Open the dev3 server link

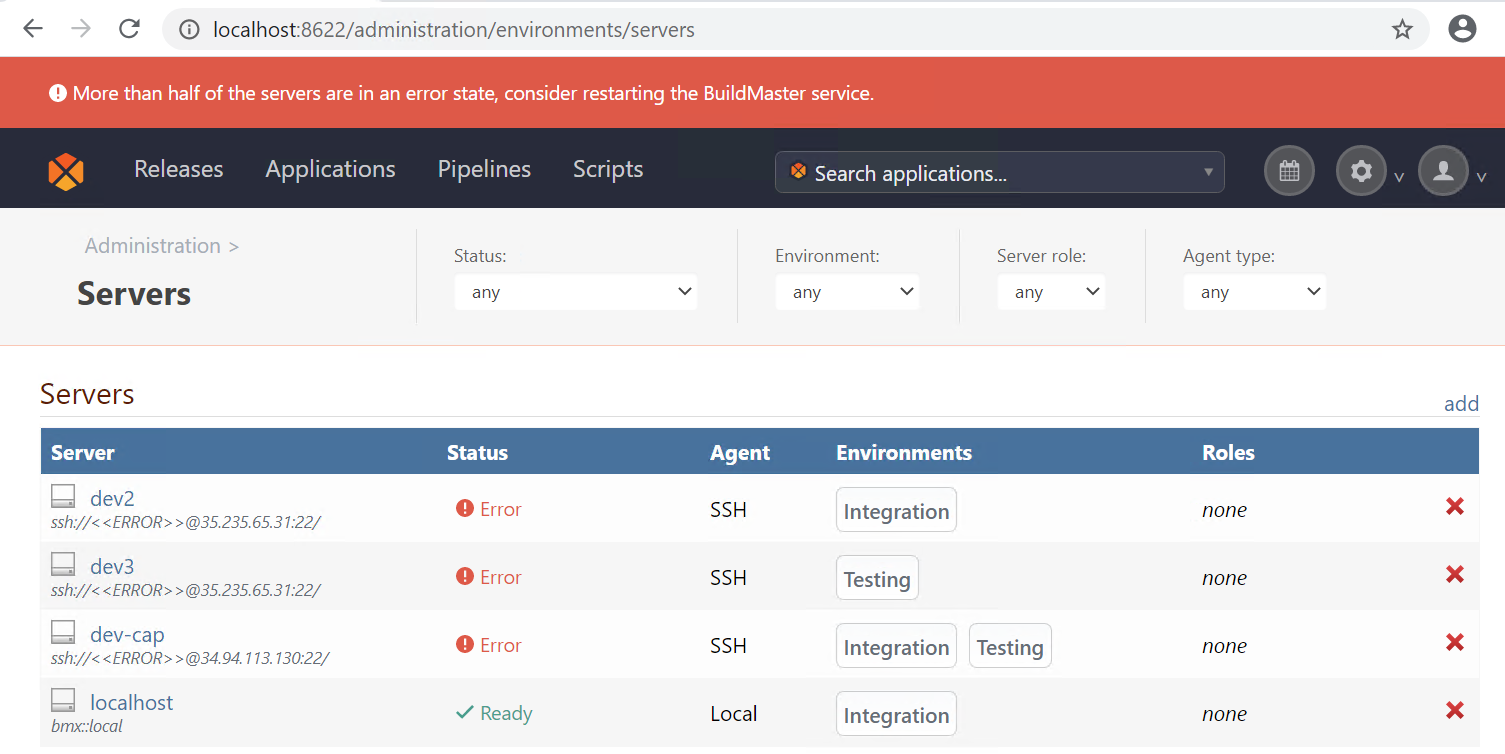(x=112, y=566)
